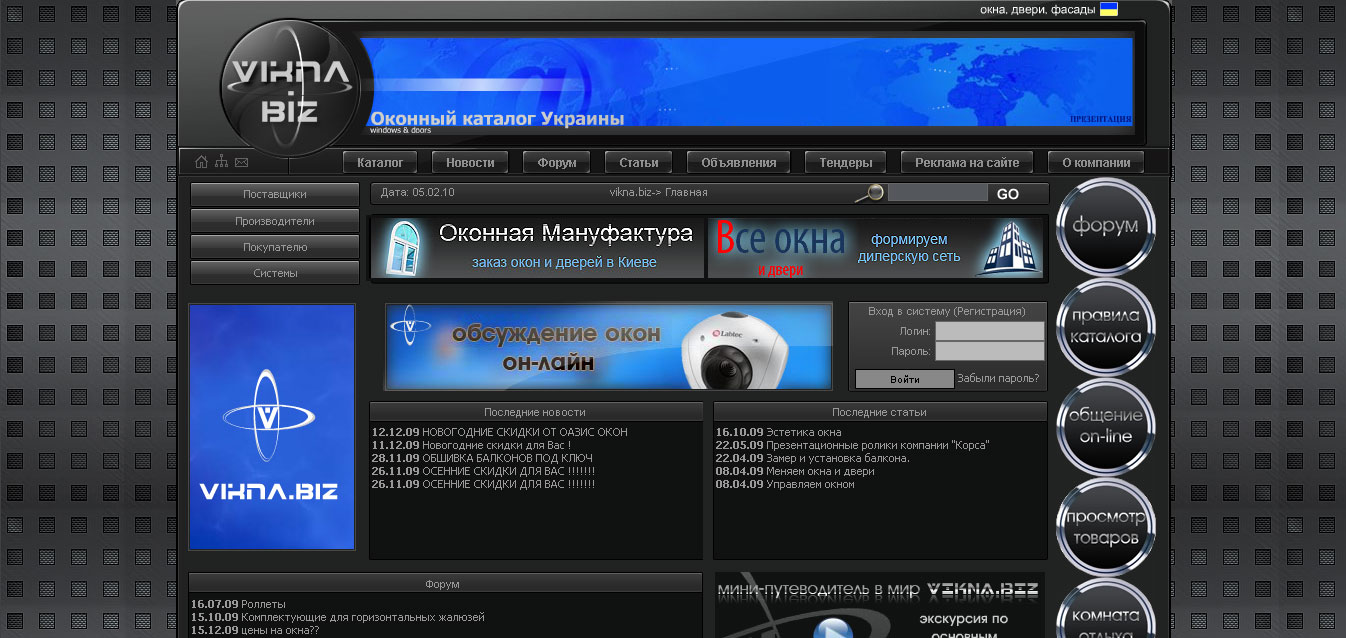
Task: Click the Ukrainian flag icon
Action: coord(1109,9)
